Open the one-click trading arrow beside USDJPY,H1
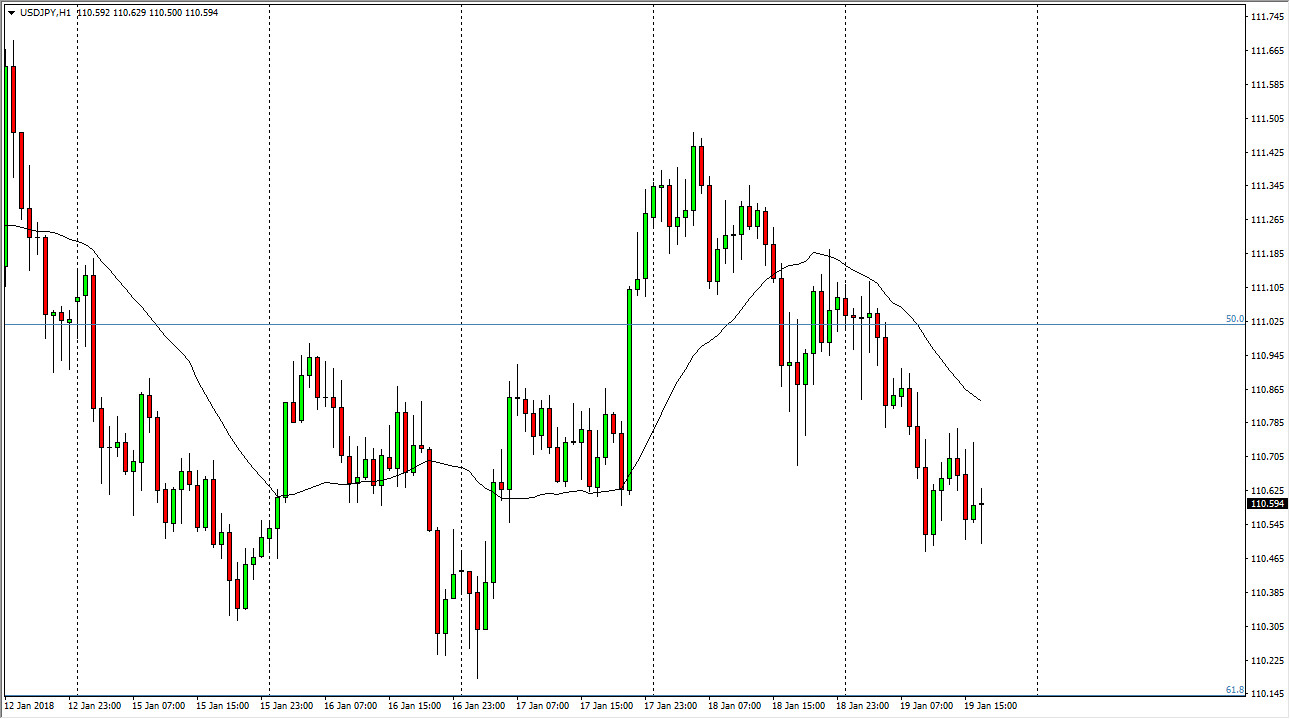The height and width of the screenshot is (719, 1290). coord(11,13)
